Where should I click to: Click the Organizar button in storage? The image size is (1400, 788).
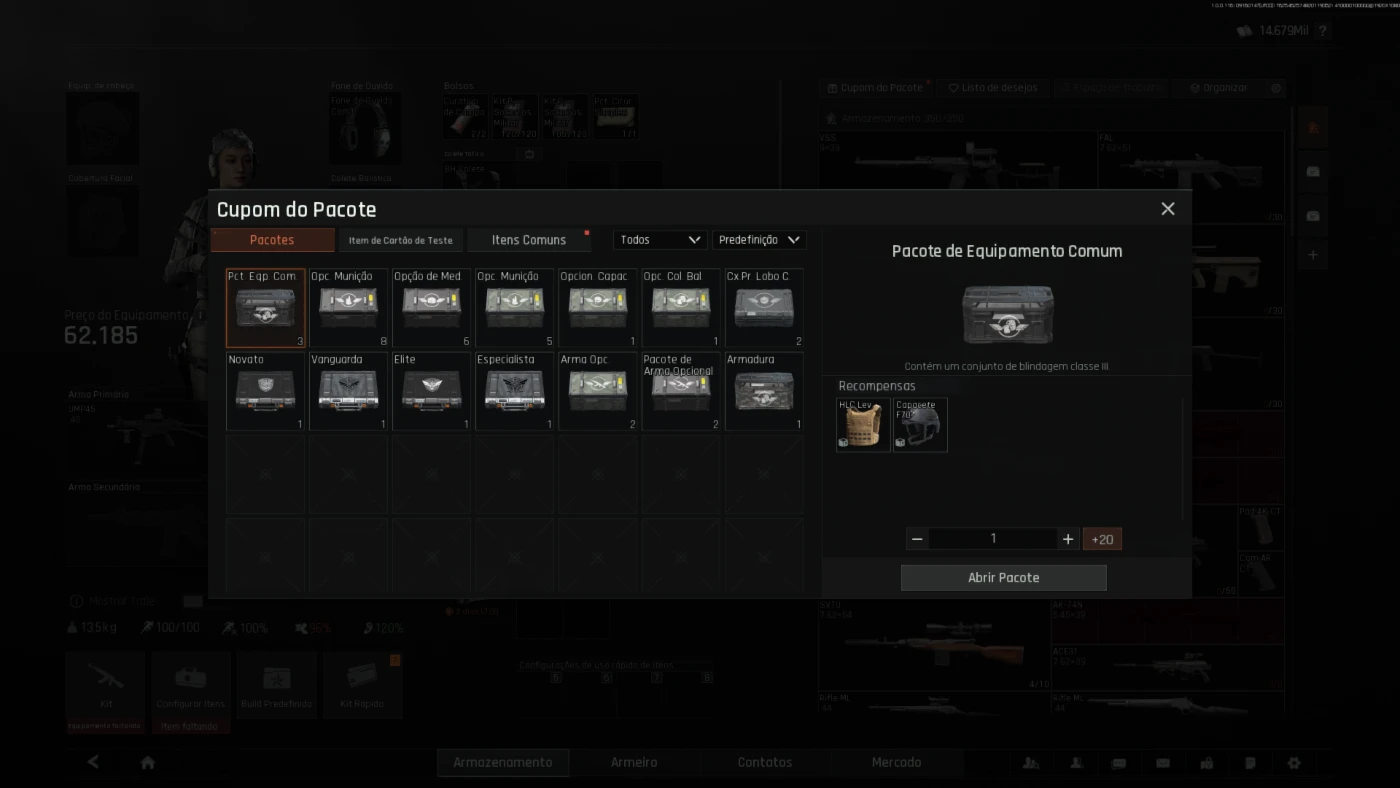[x=1219, y=88]
